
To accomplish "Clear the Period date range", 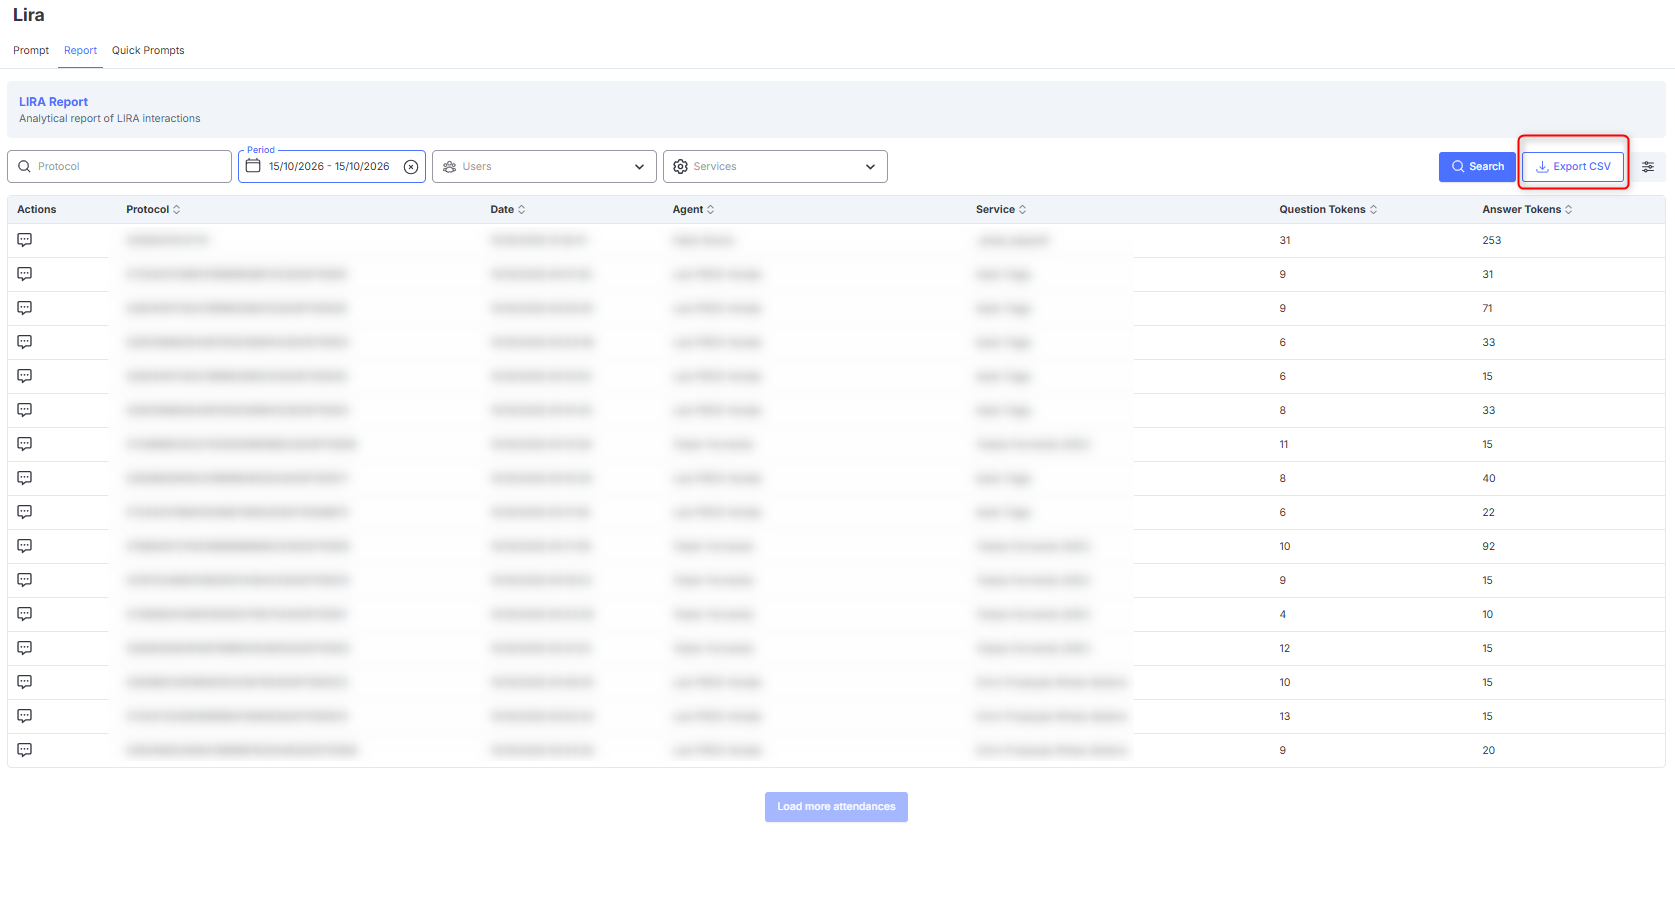I will pyautogui.click(x=411, y=167).
